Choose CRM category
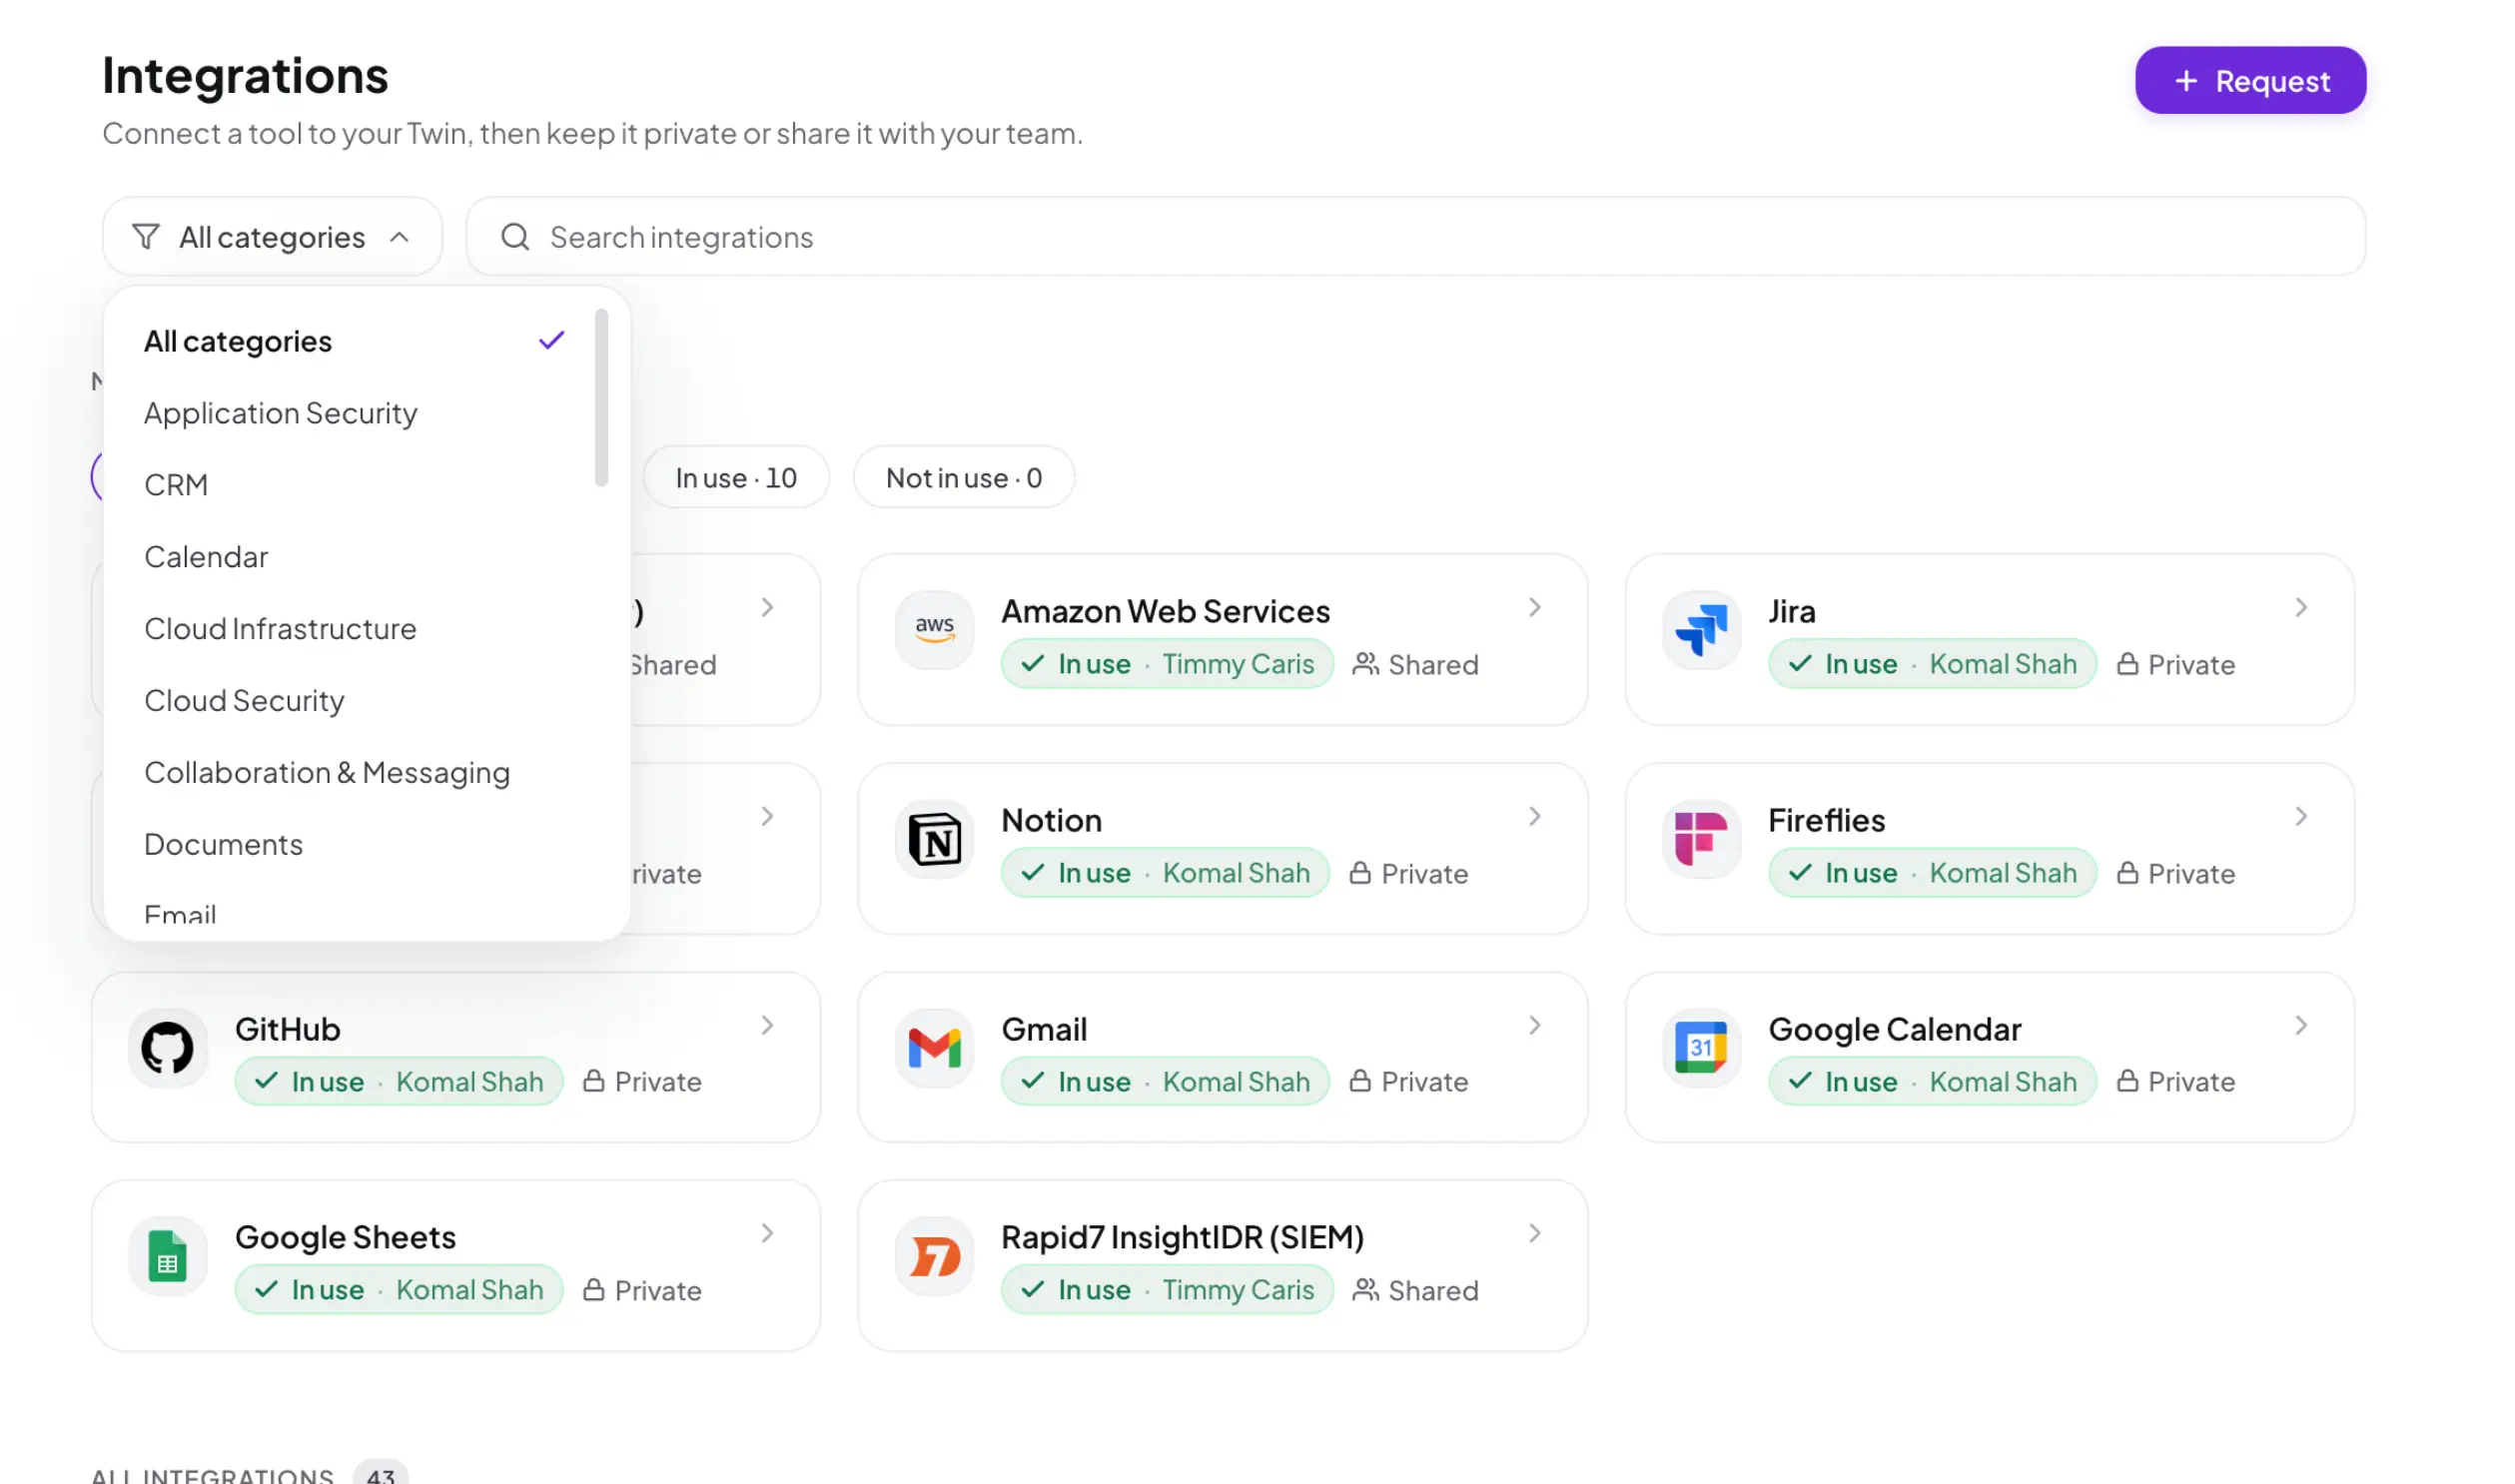The height and width of the screenshot is (1484, 2515). pos(355,485)
